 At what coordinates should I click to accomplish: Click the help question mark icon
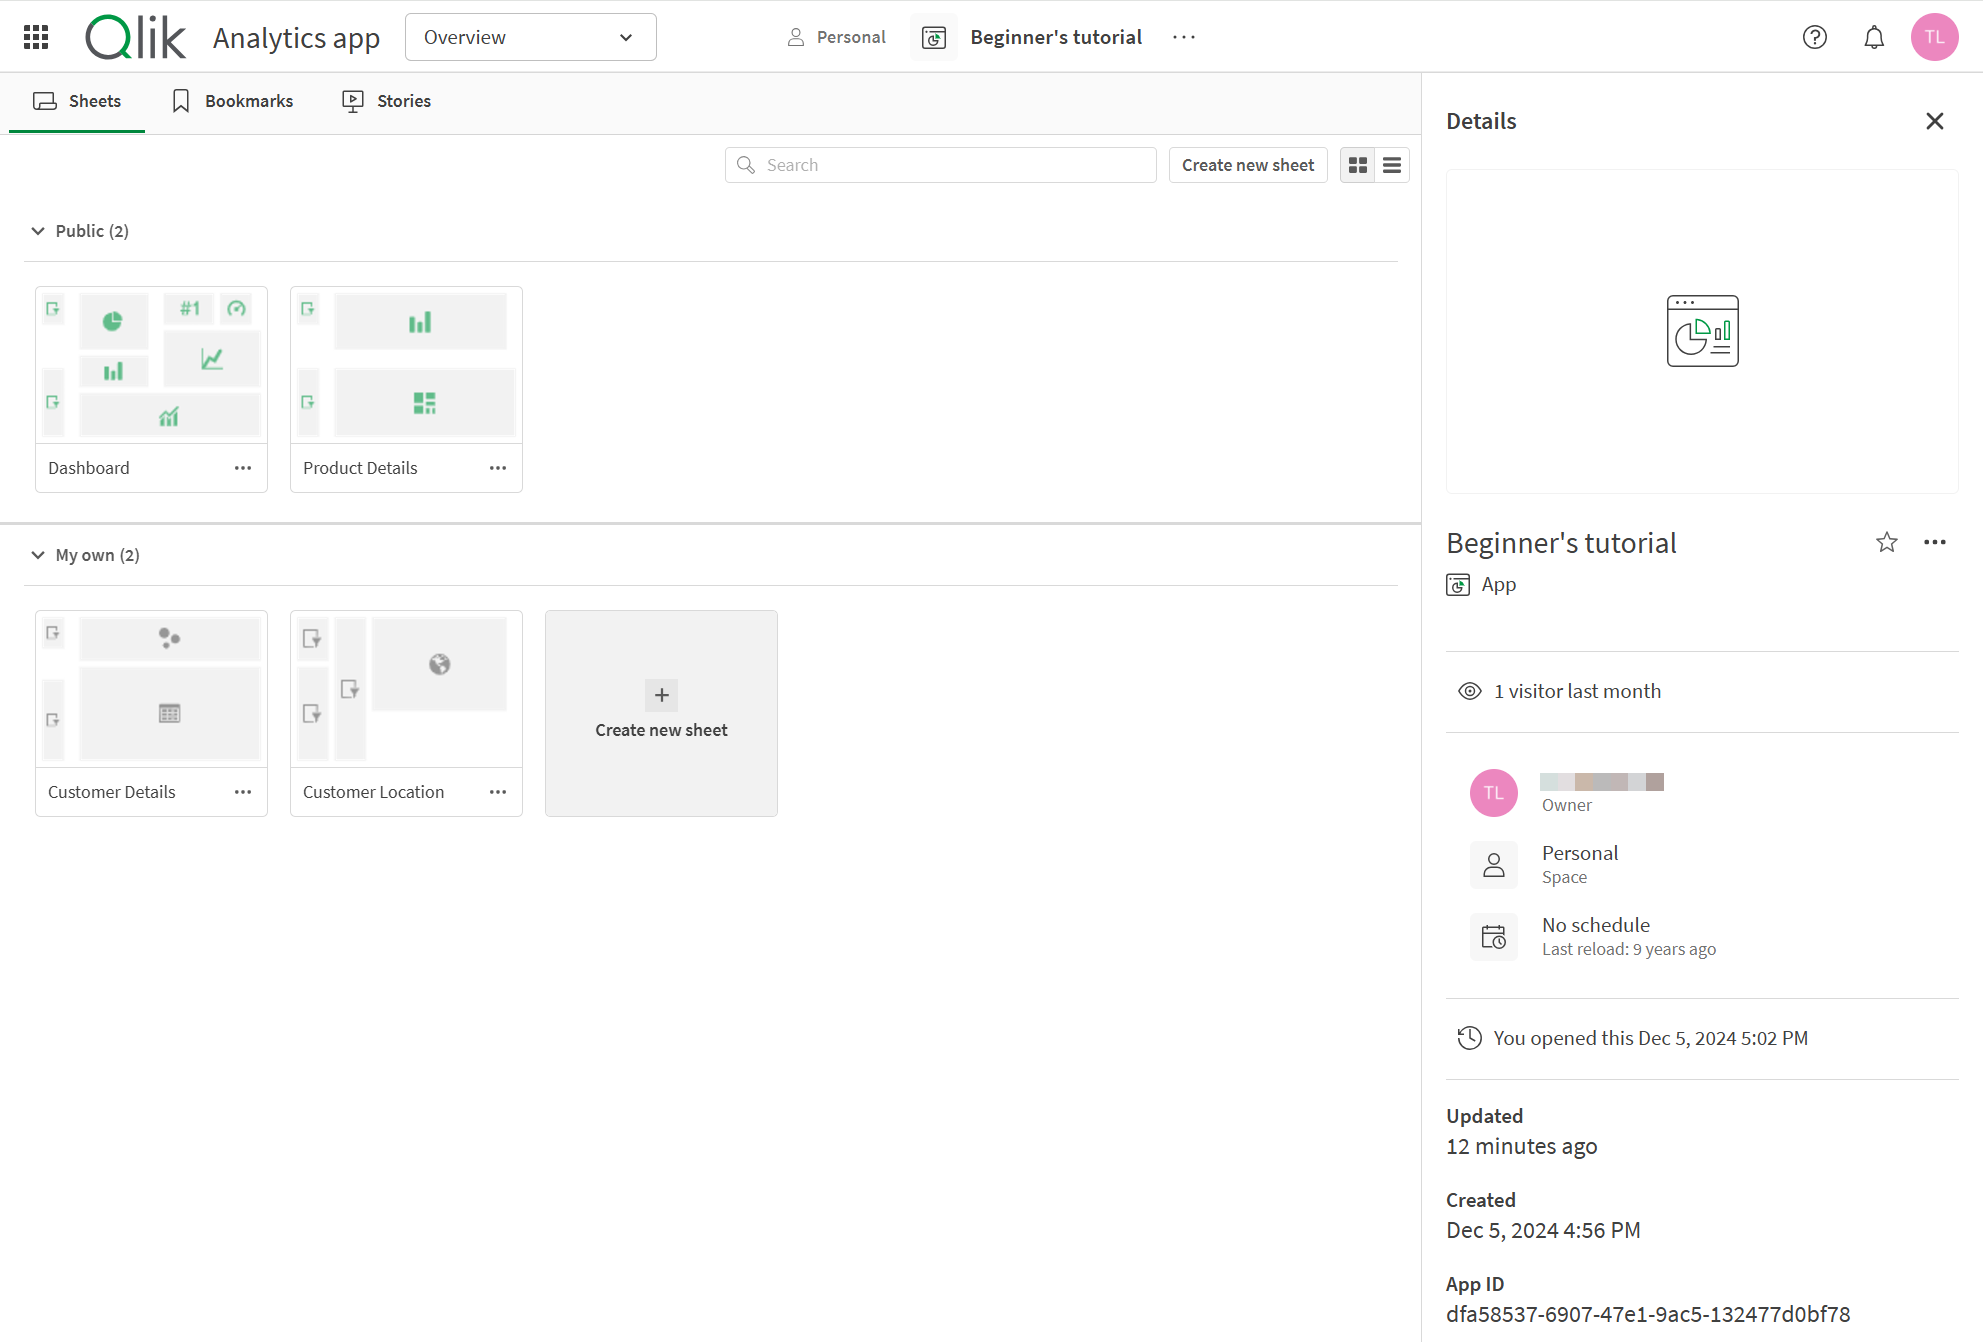[x=1814, y=37]
